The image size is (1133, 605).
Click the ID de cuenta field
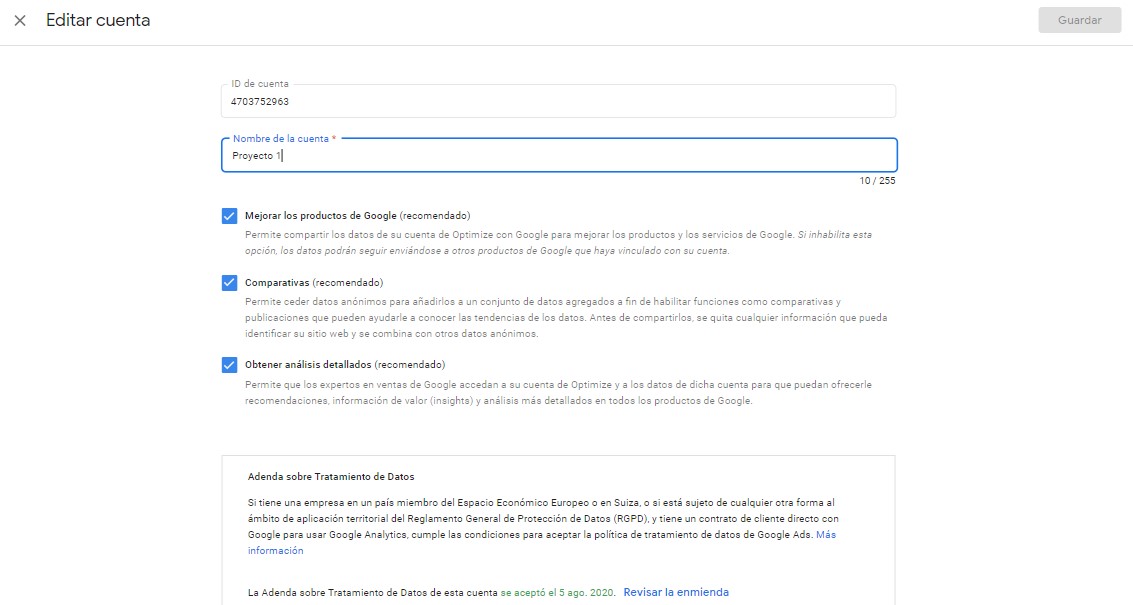(557, 101)
